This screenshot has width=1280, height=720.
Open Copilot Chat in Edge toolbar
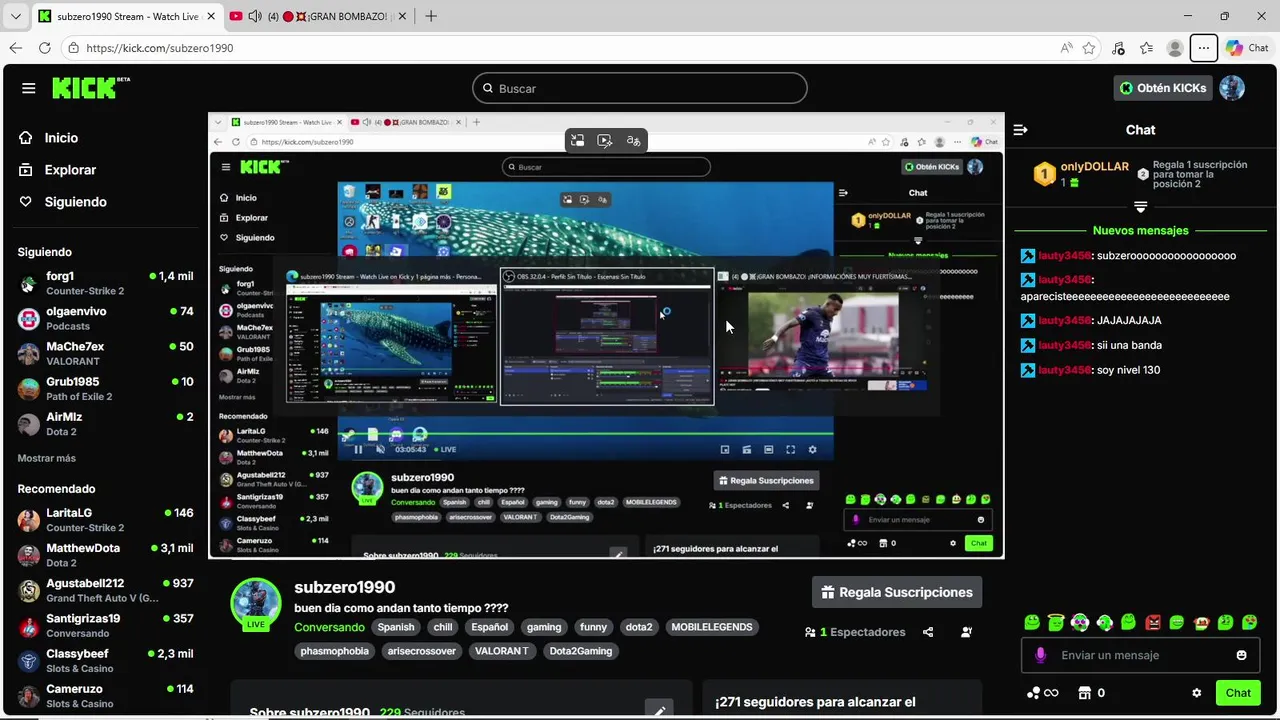[x=1246, y=48]
